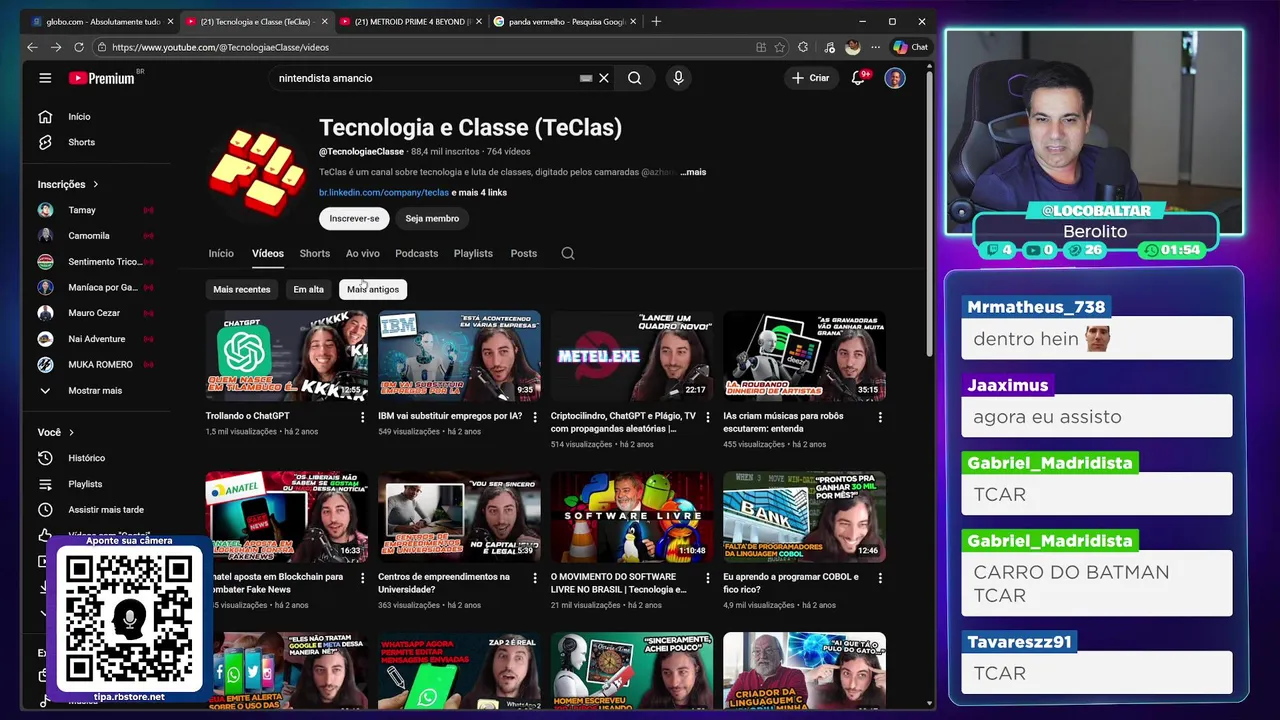
Task: Start voice search with the microphone
Action: pyautogui.click(x=678, y=78)
